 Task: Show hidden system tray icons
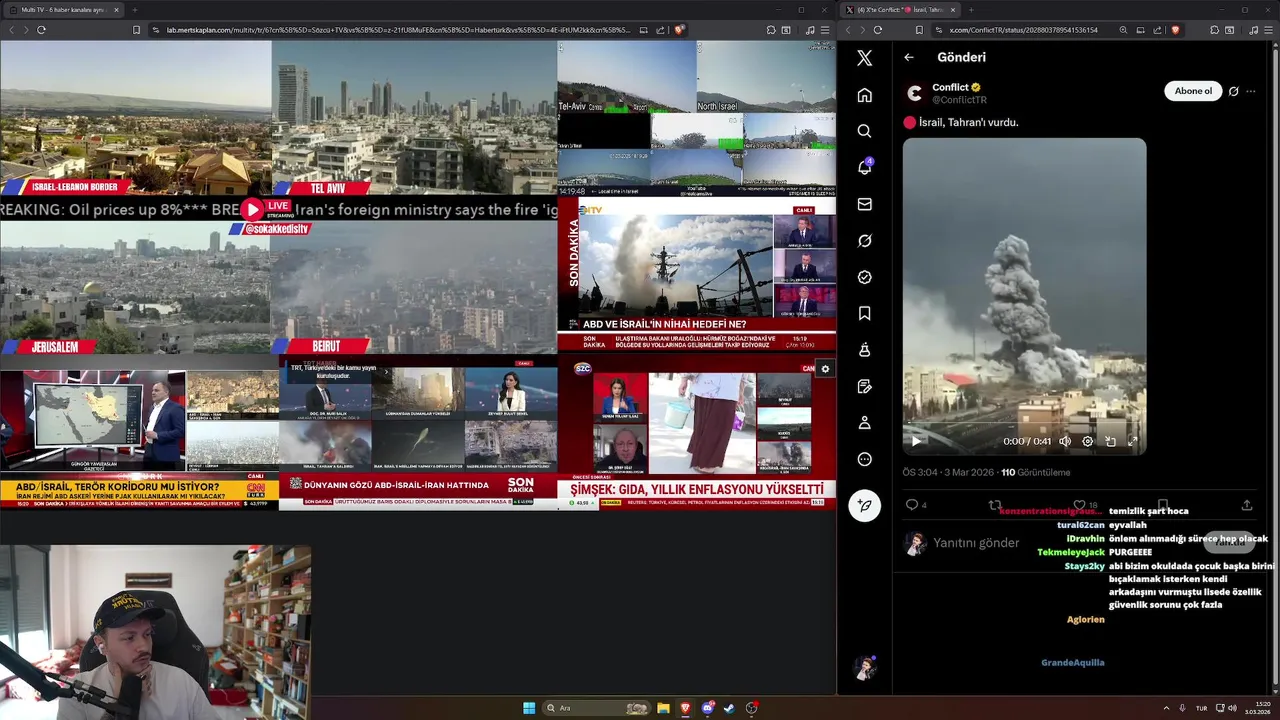click(1166, 708)
